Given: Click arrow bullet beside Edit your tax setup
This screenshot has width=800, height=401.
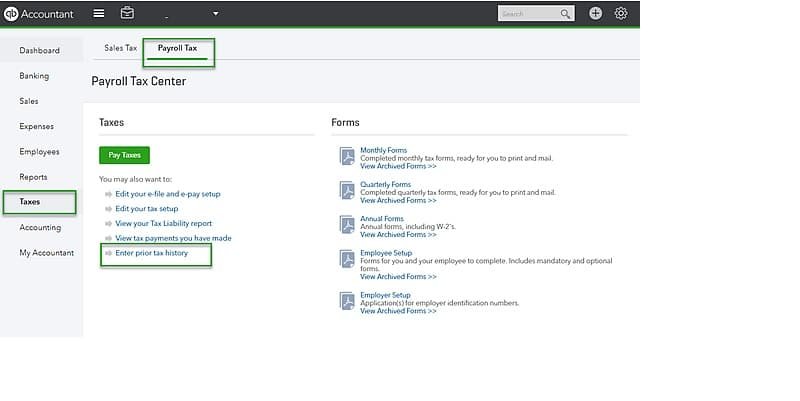Looking at the screenshot, I should (x=108, y=209).
